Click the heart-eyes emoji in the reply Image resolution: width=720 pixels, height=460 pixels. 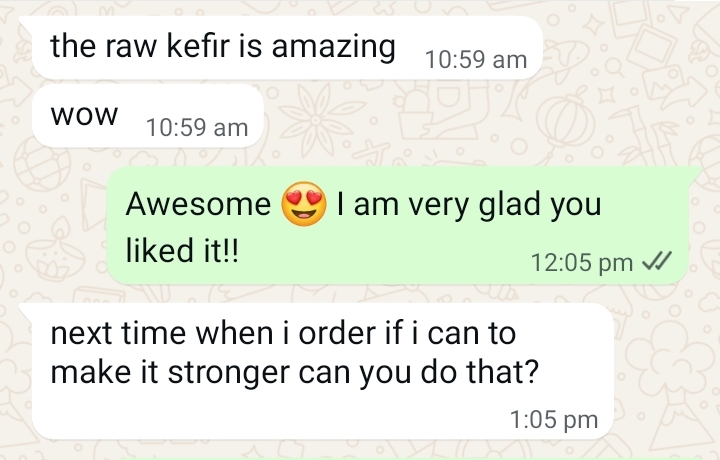[306, 205]
